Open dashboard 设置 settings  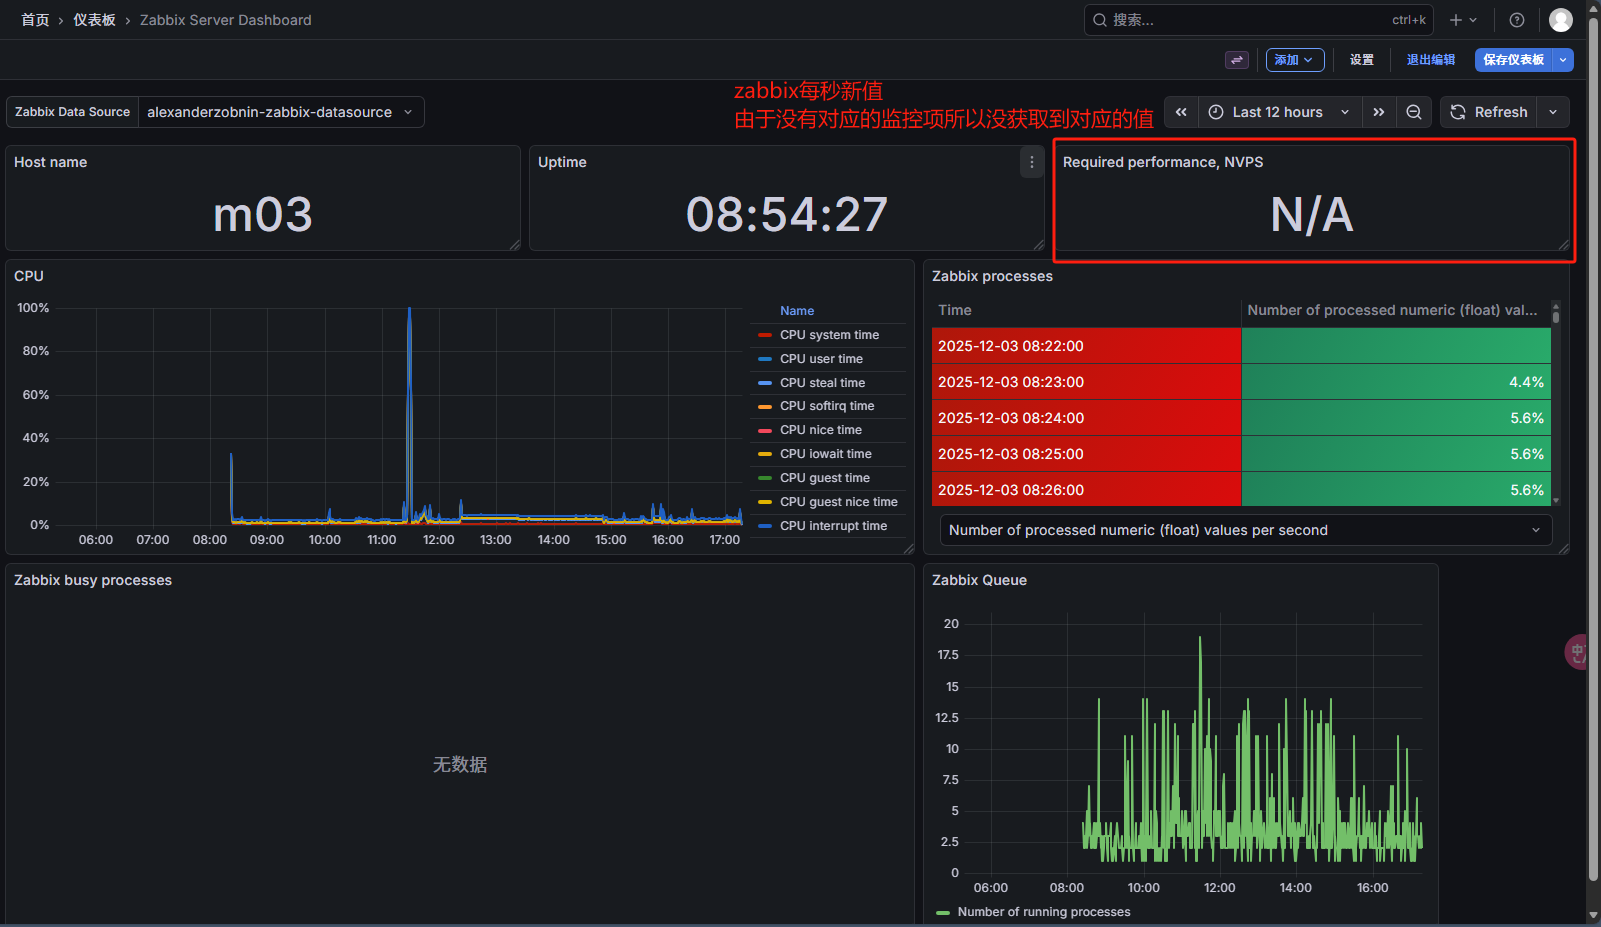1362,60
